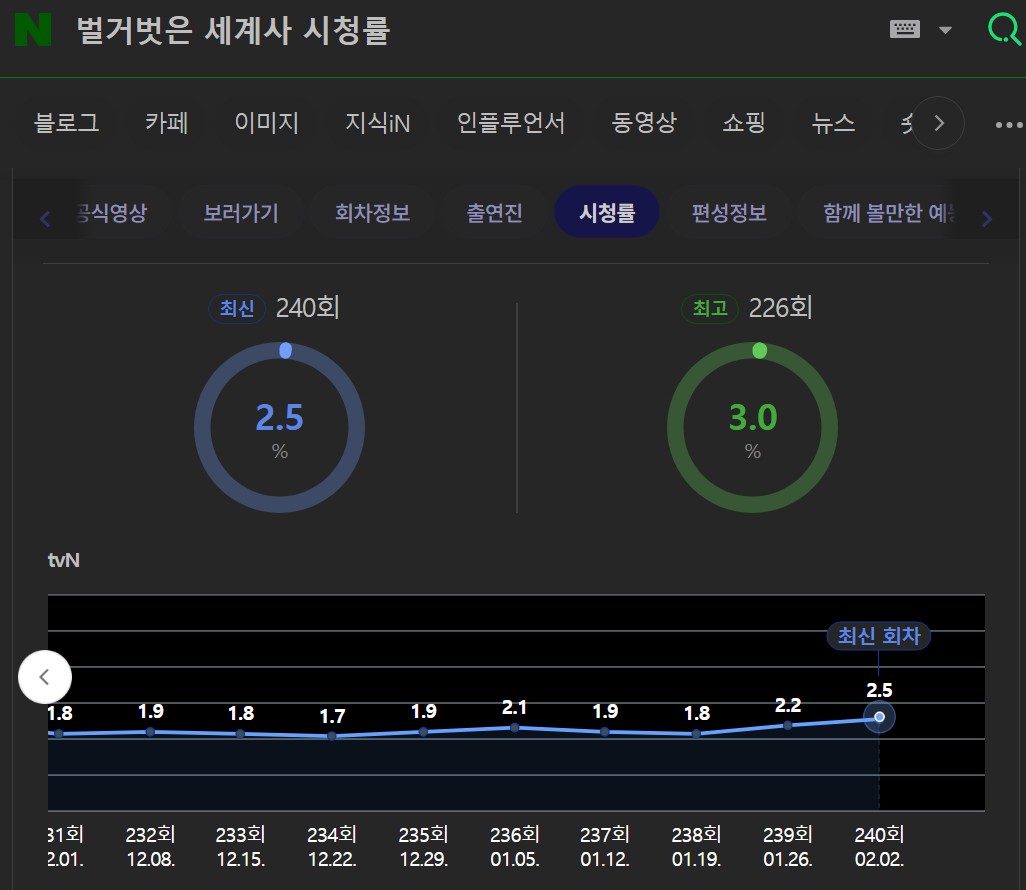
Task: Click the green search magnifier icon
Action: (1003, 29)
